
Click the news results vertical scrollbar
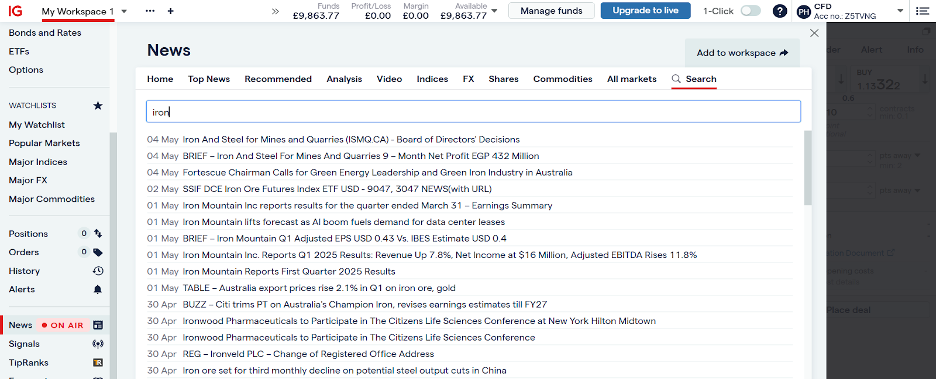(808, 168)
